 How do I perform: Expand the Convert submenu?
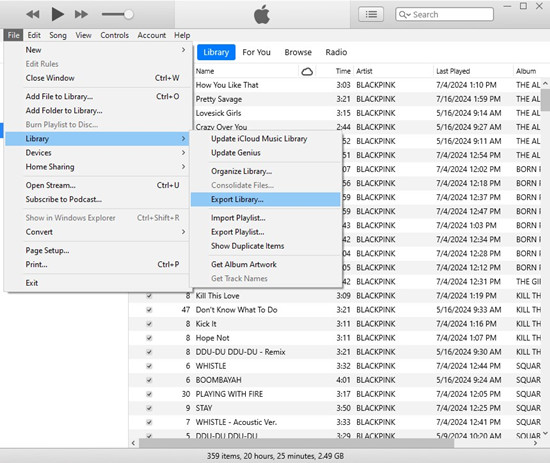pyautogui.click(x=98, y=232)
